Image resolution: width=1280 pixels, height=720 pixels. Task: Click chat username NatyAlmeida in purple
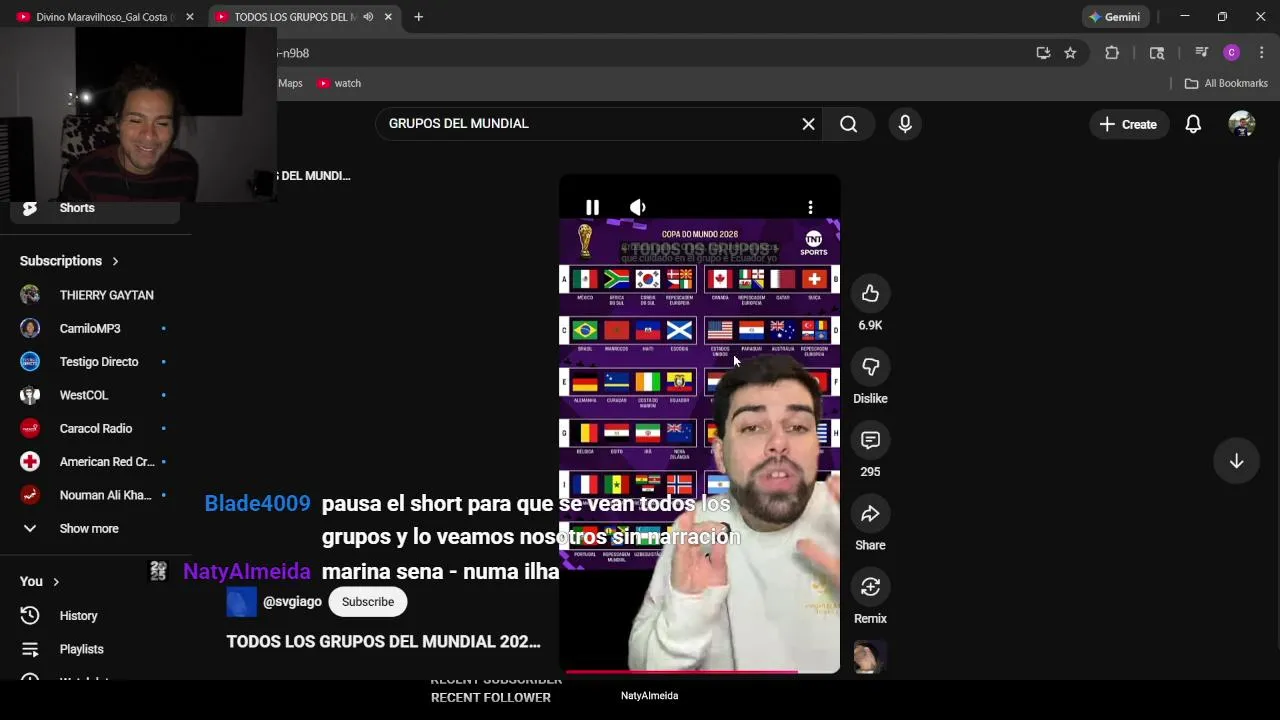[246, 572]
